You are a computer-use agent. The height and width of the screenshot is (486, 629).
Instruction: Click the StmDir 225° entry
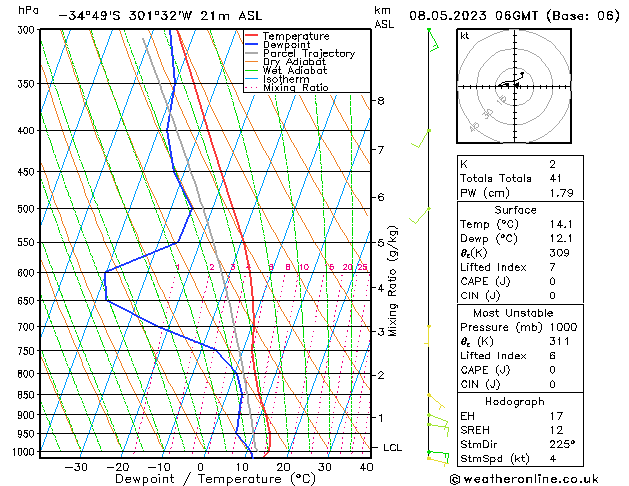[x=520, y=444]
